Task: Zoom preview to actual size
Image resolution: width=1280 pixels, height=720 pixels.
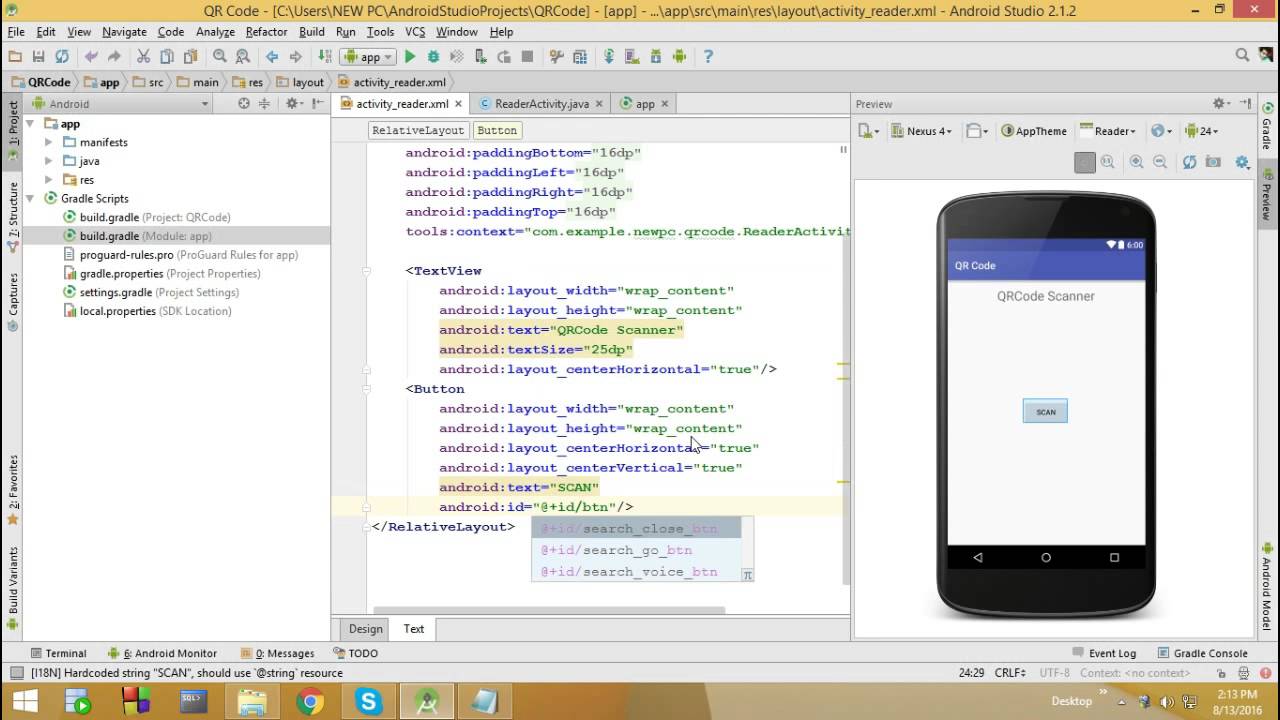Action: pos(1107,162)
